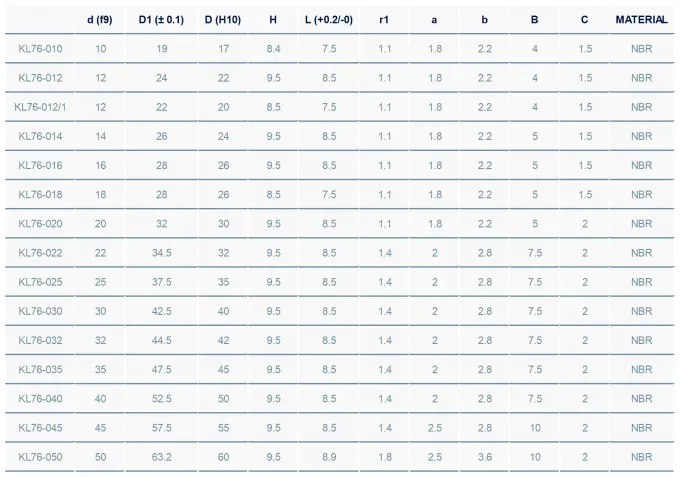Select the "r1" column header
The image size is (680, 477).
(385, 19)
